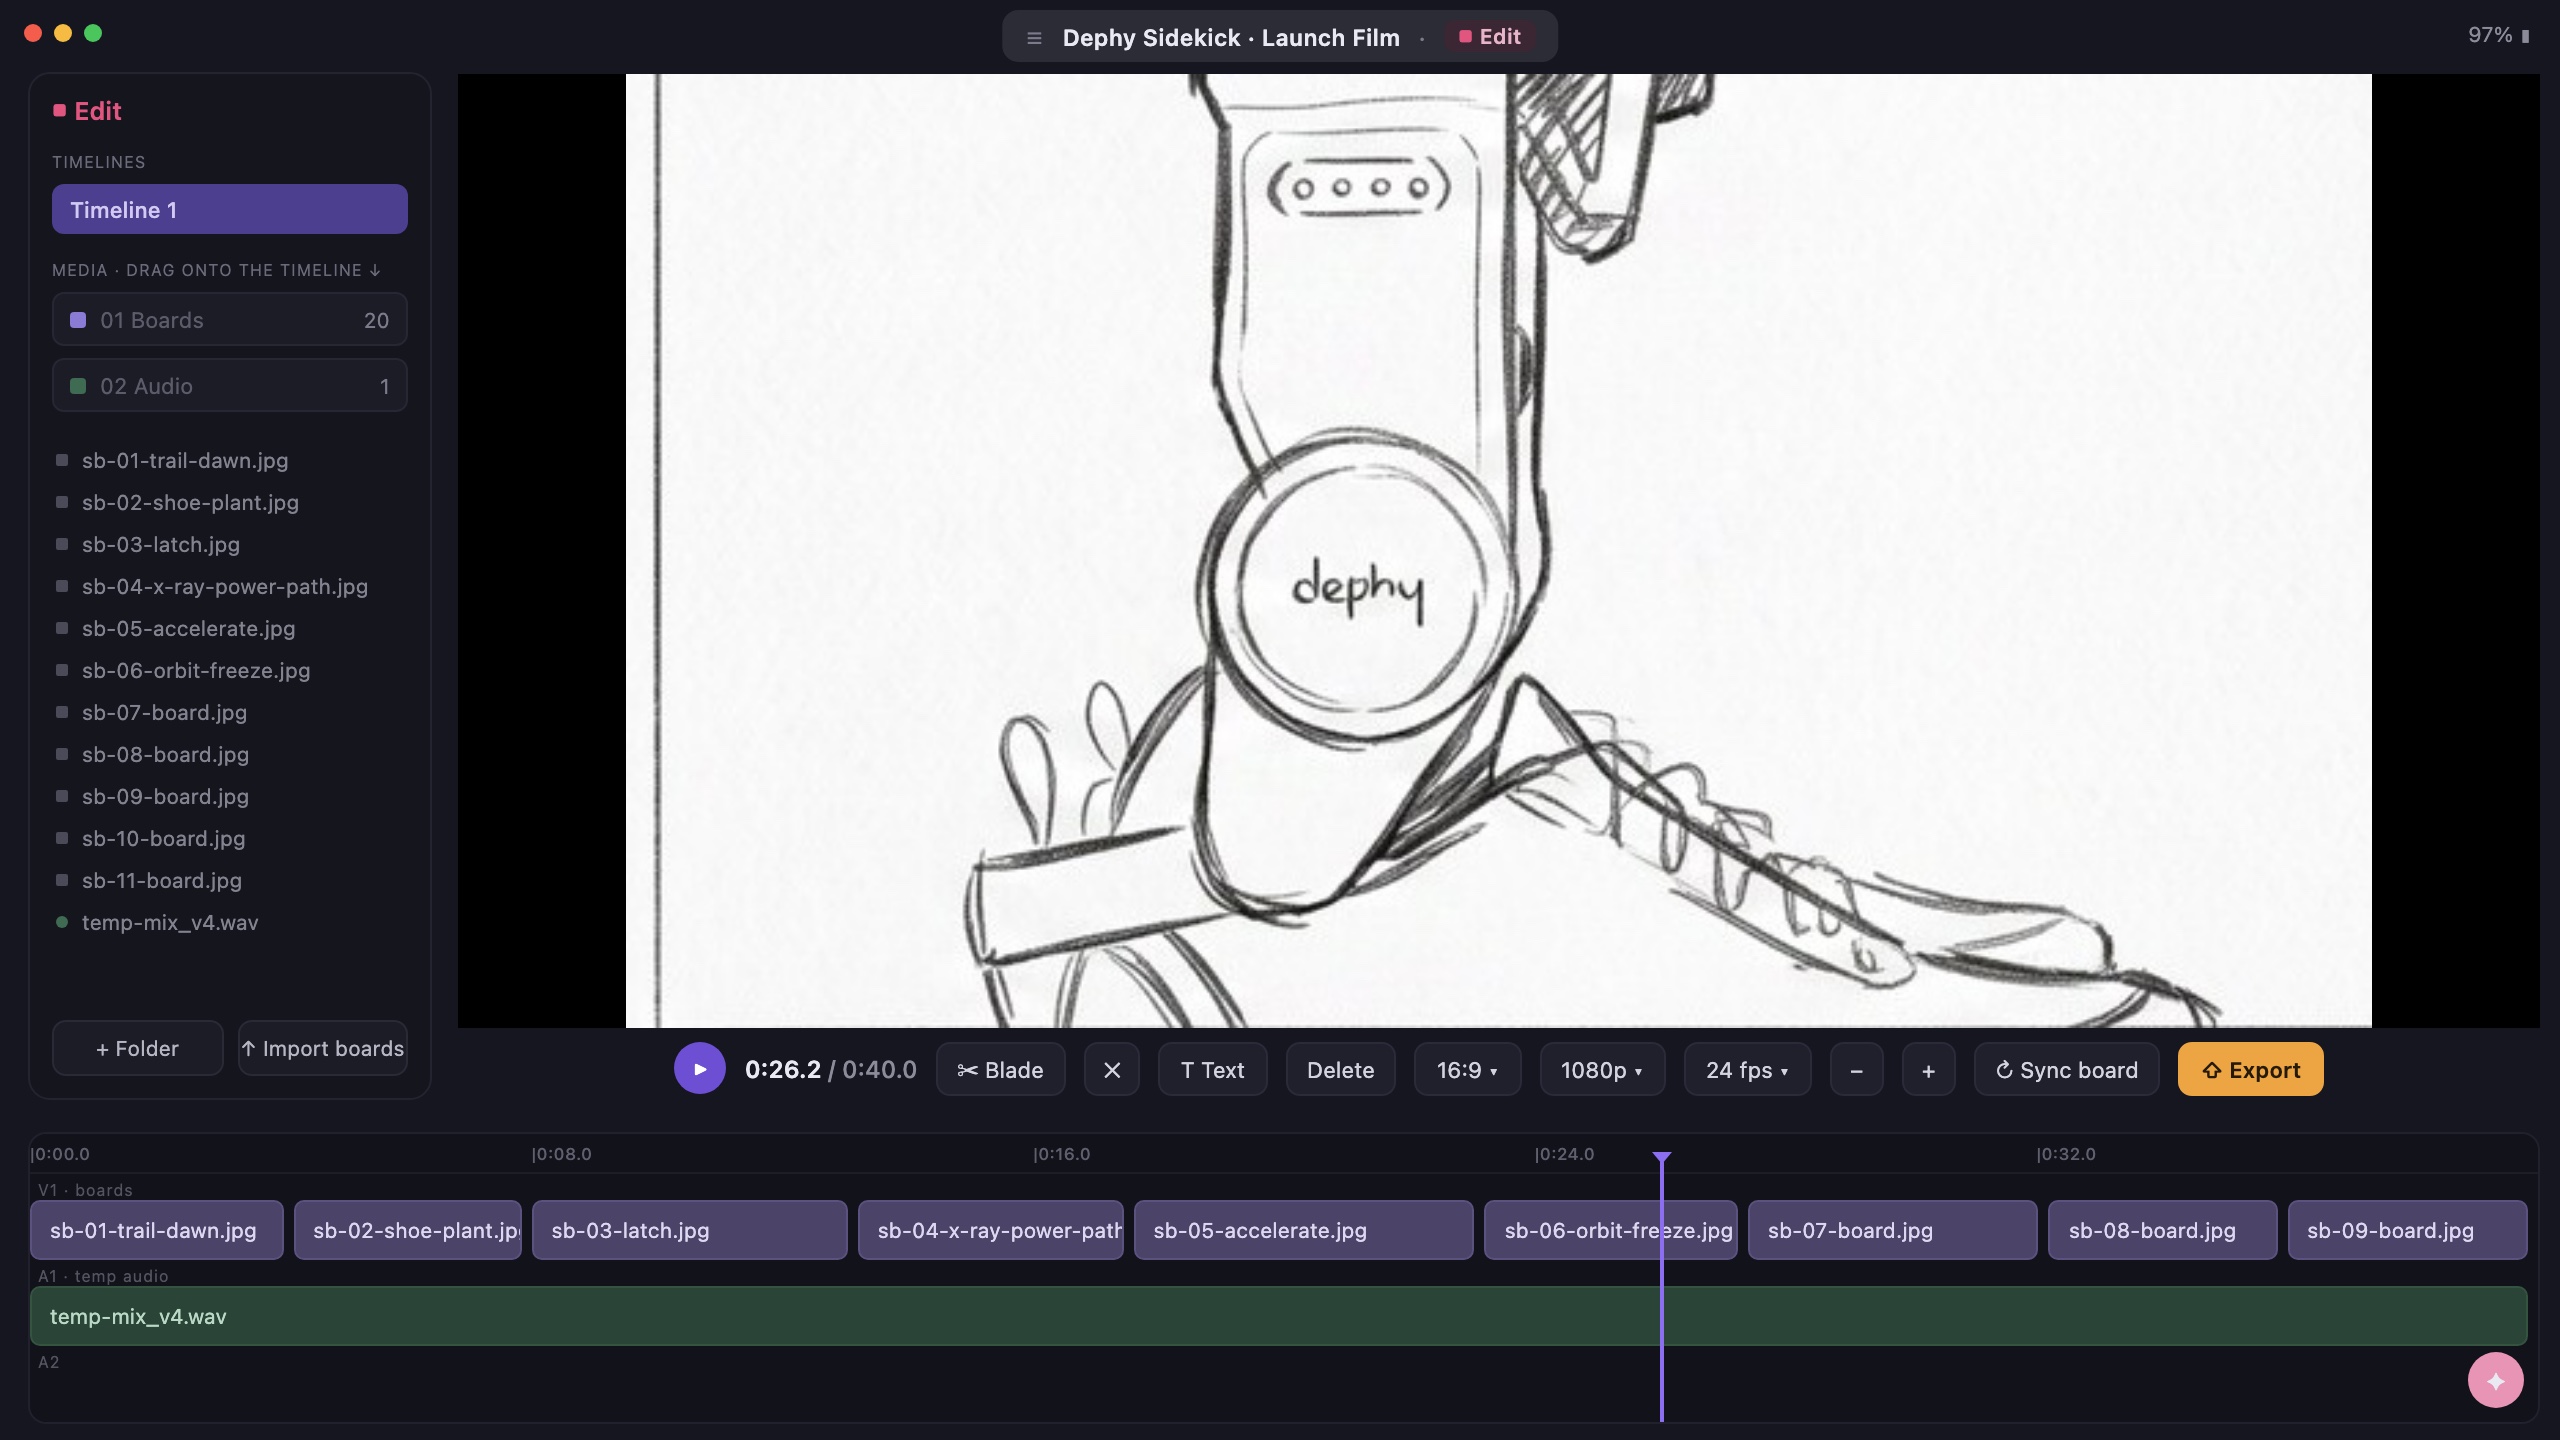Click the pink sparkle assistant button
Screen dimensions: 2560x1440
coord(2495,1380)
